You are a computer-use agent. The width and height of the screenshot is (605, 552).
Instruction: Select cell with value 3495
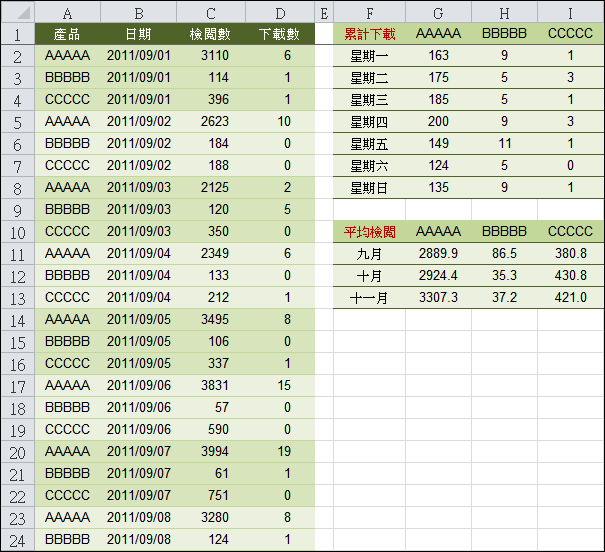(x=211, y=319)
